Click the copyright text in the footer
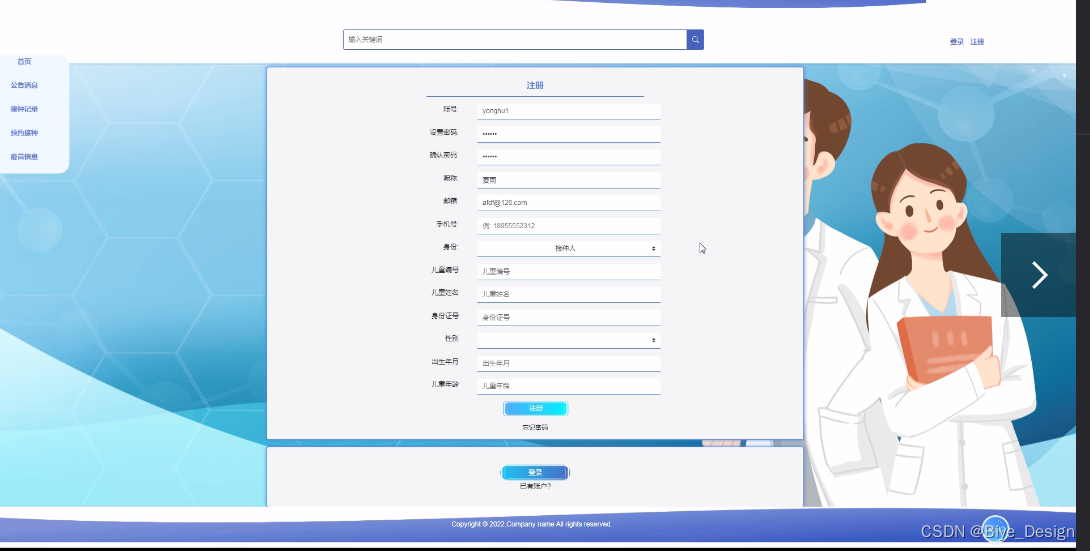 (x=532, y=525)
